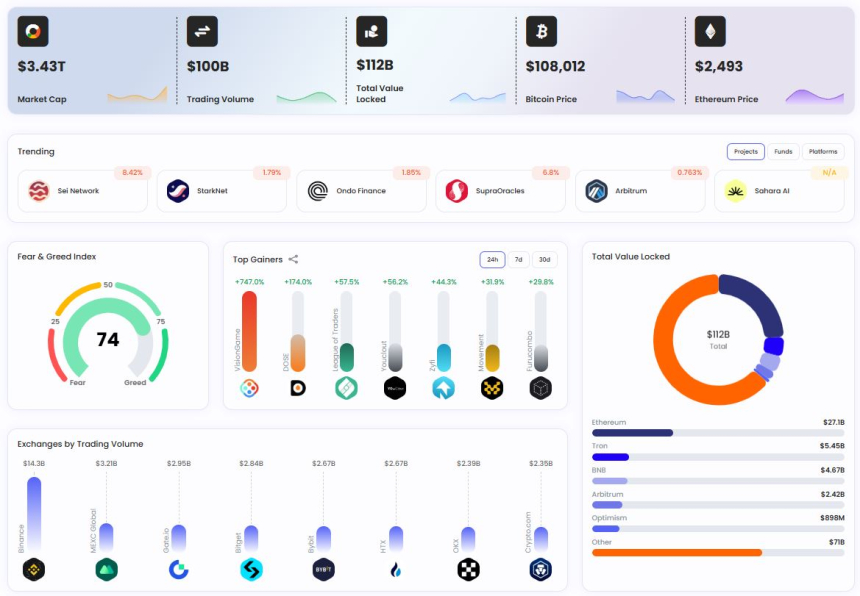The image size is (860, 596).
Task: Switch Top Gainers to 7d
Action: tap(518, 260)
